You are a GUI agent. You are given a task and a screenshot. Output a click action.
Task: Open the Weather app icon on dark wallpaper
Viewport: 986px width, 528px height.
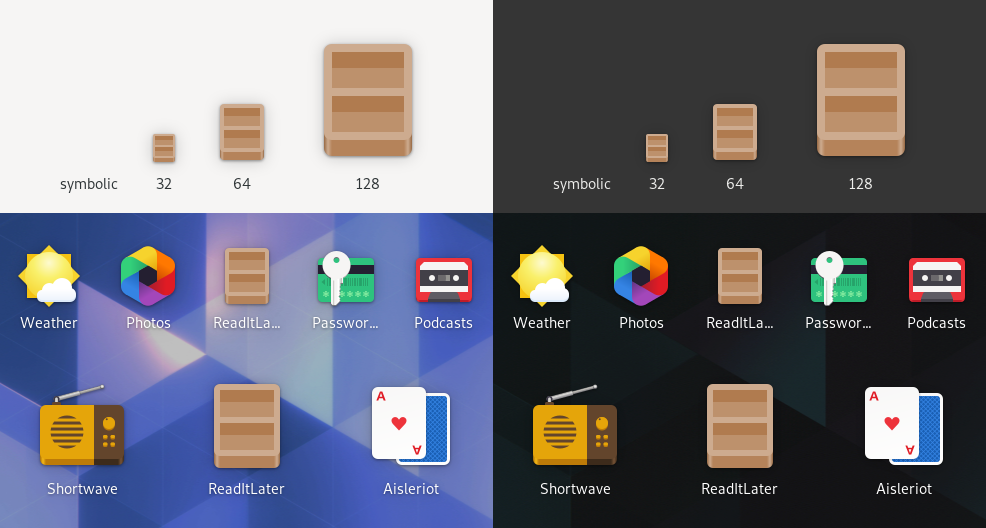[x=542, y=275]
